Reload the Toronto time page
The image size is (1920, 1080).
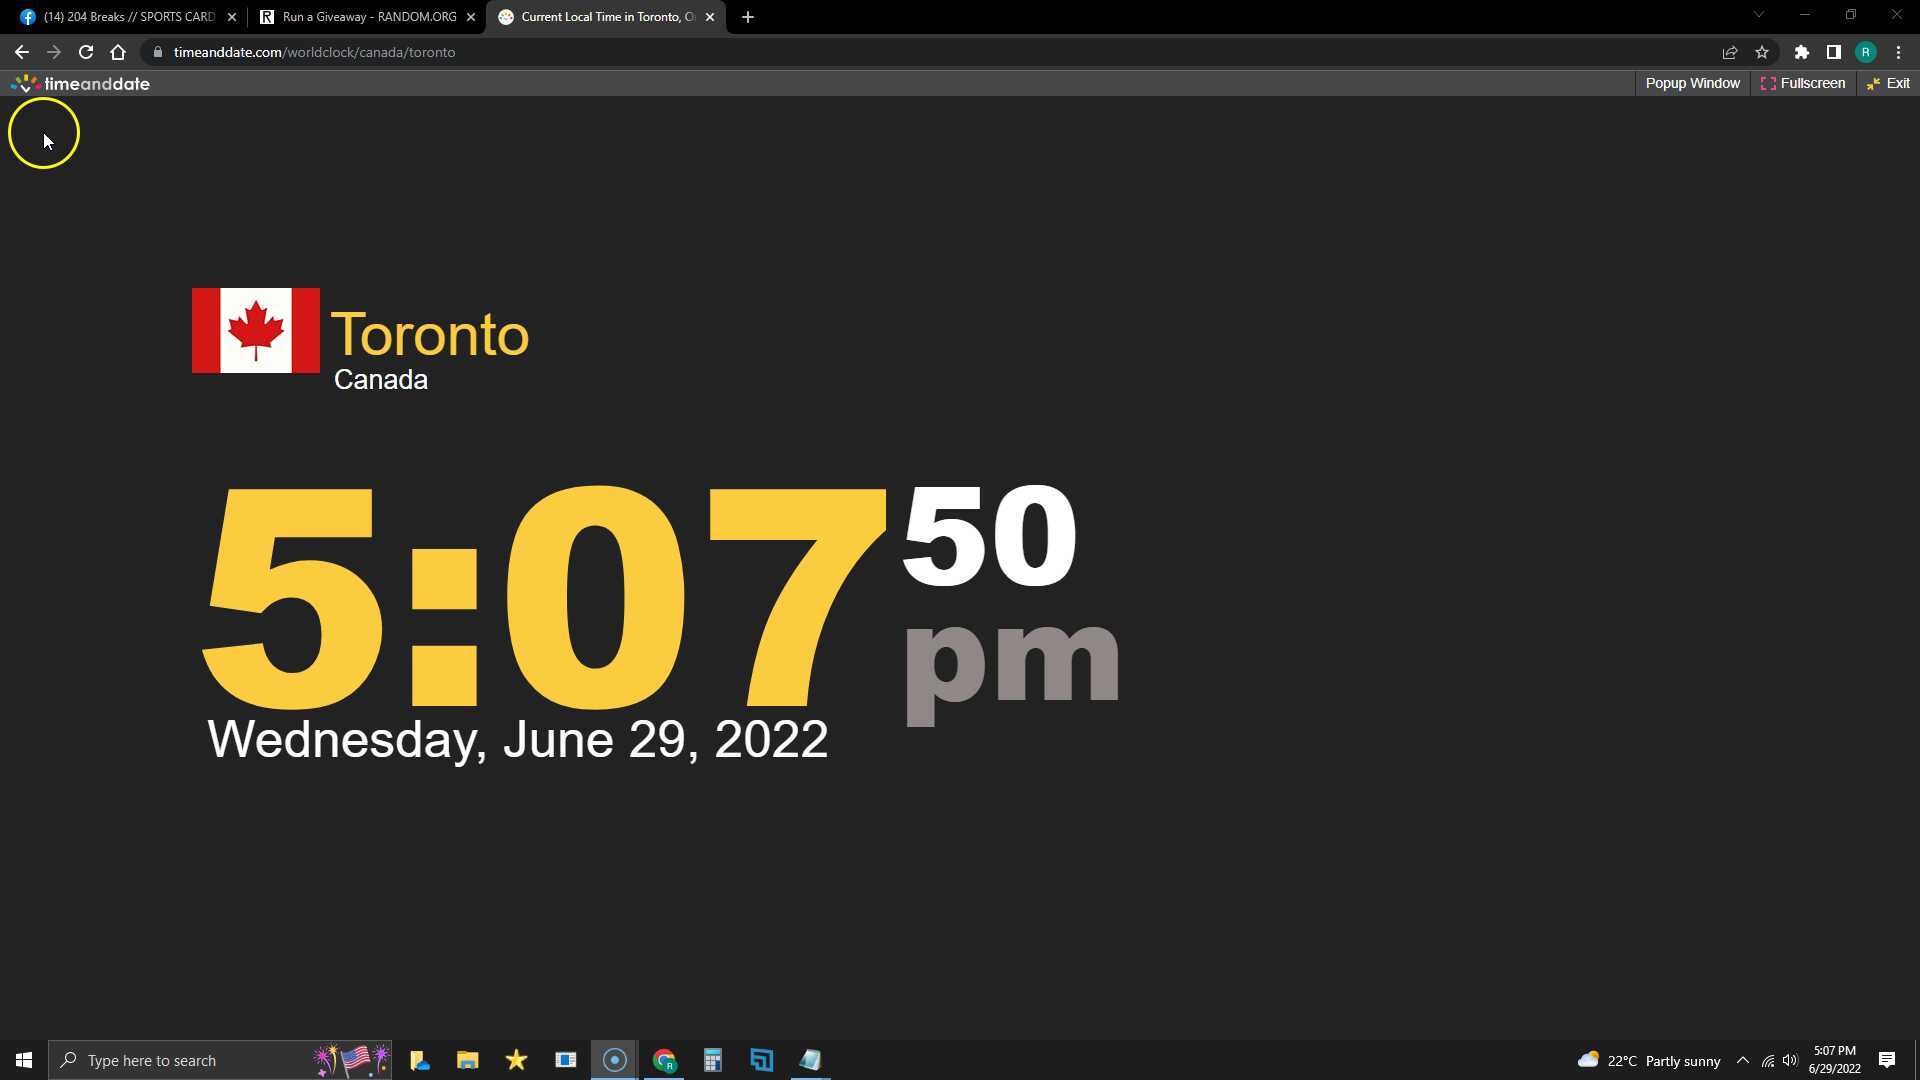86,52
